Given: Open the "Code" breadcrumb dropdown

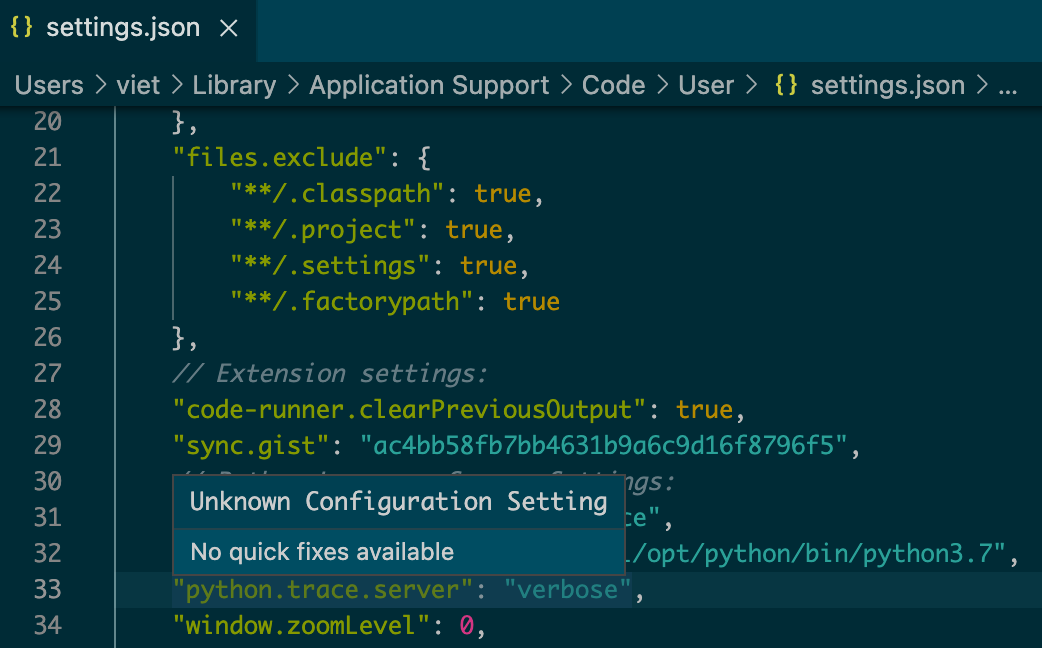Looking at the screenshot, I should tap(613, 85).
